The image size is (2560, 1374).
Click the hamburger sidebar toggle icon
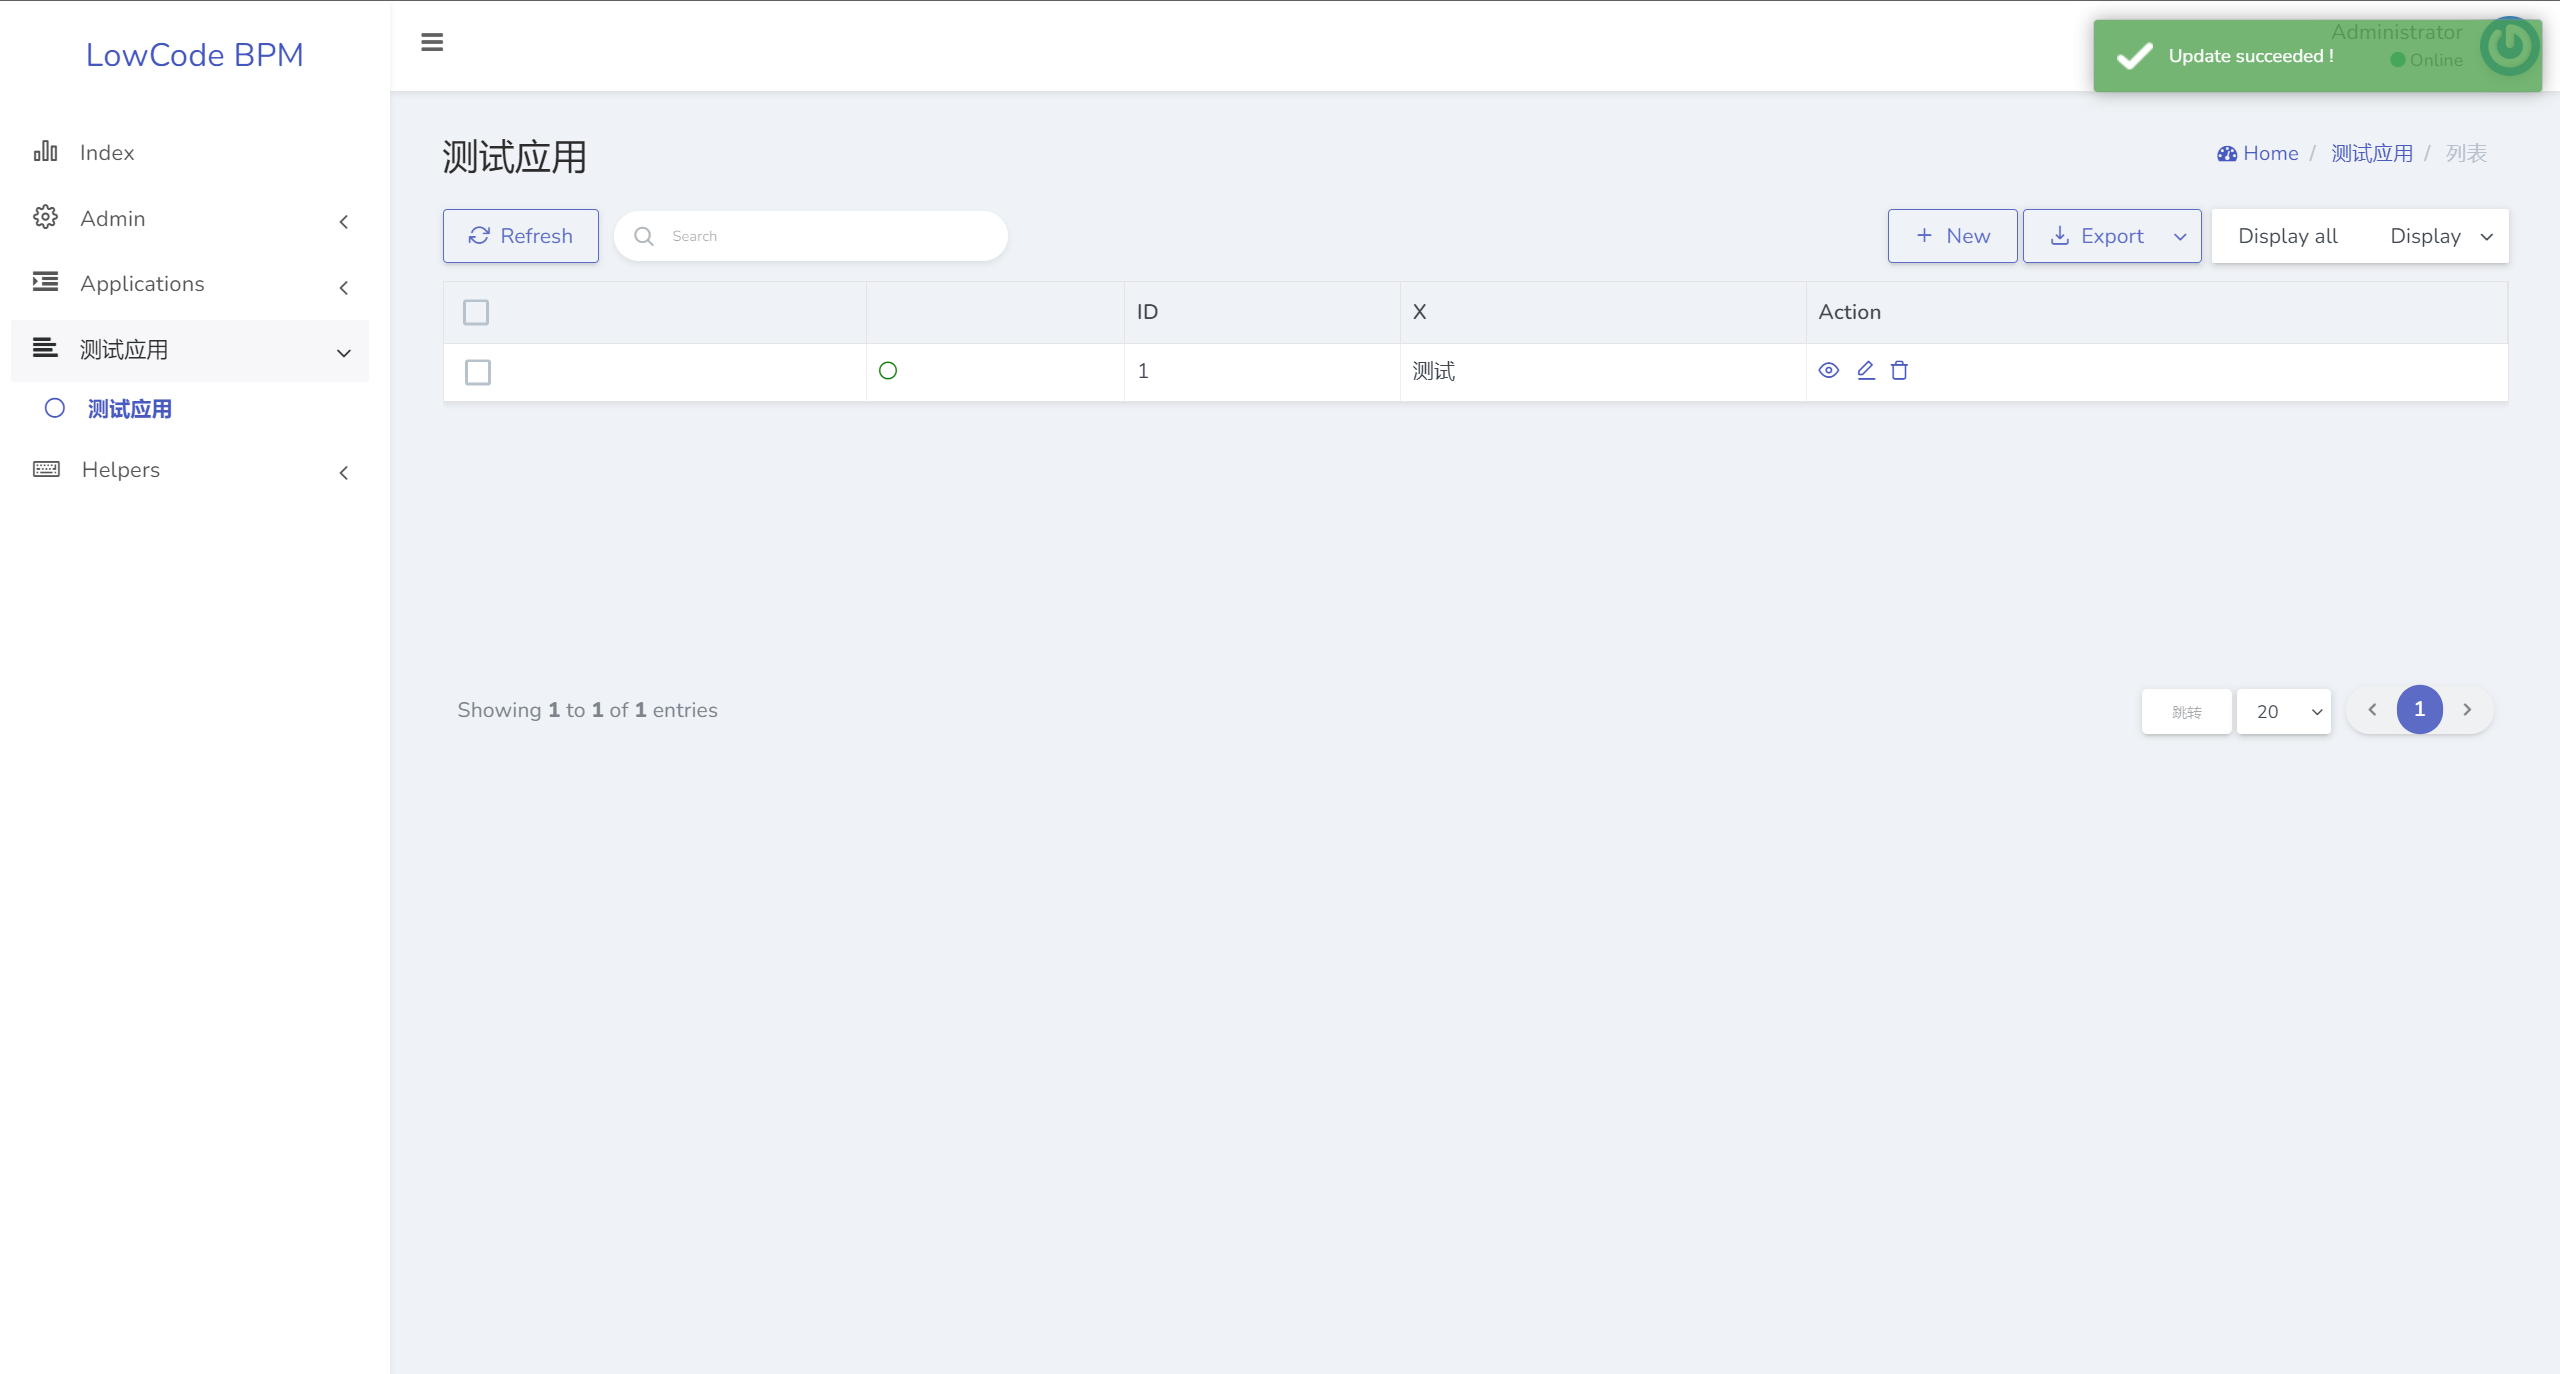432,42
